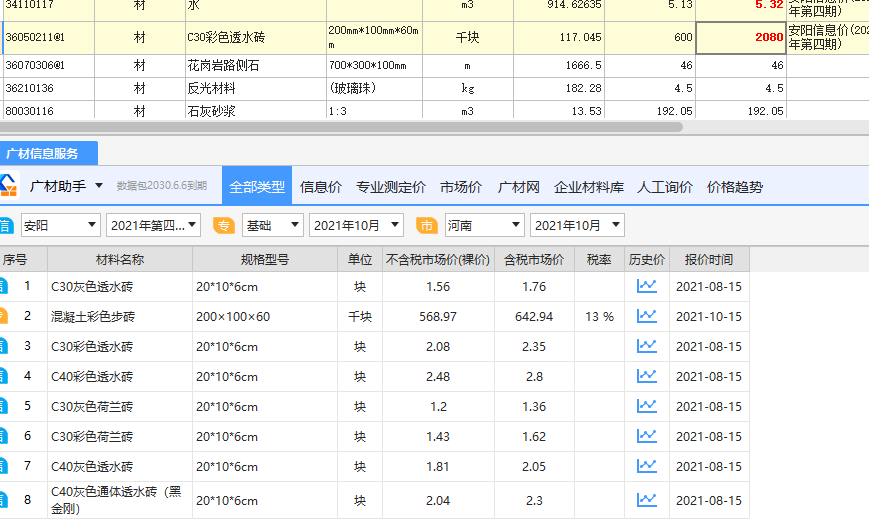Viewport: 869px width, 532px height.
Task: Open history price chart for 混凝土彩色步砖
Action: [646, 316]
